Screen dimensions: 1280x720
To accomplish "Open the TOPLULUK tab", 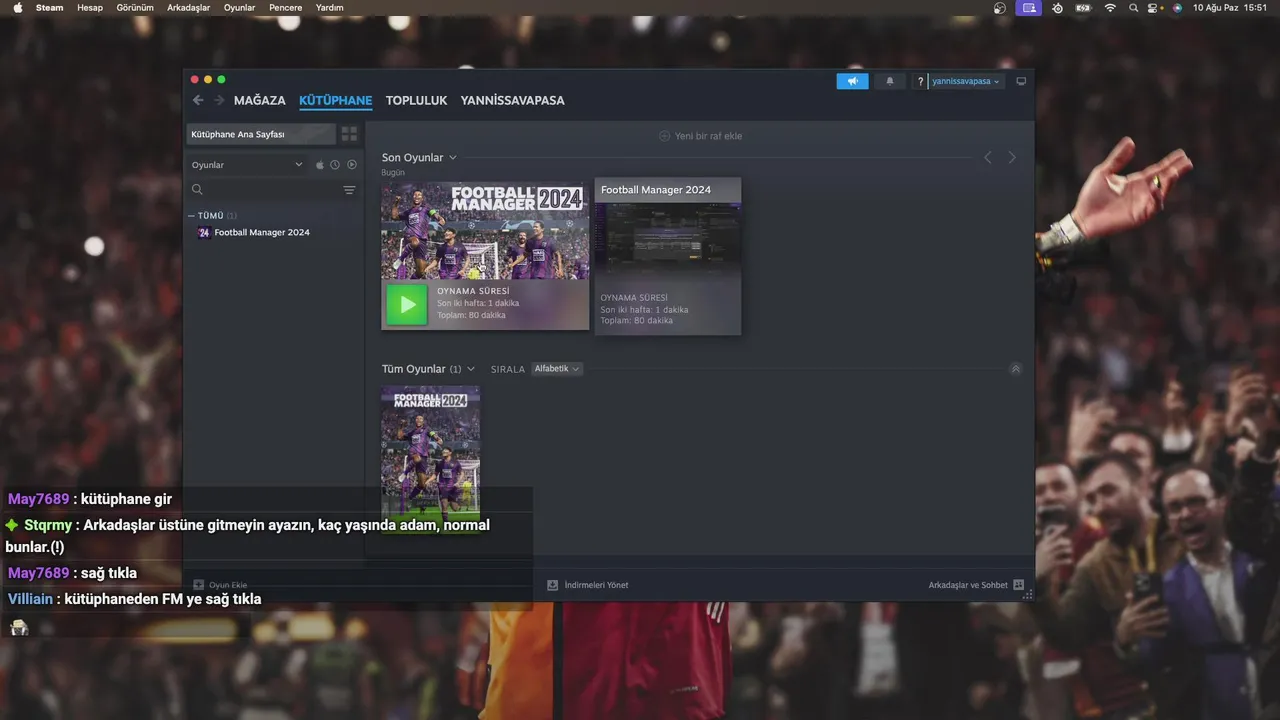I will [x=417, y=100].
